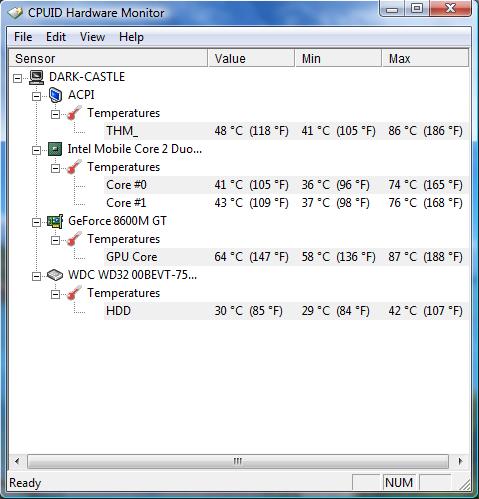479x499 pixels.
Task: Collapse the Intel Mobile Core 2 Duo branch
Action: click(x=36, y=150)
